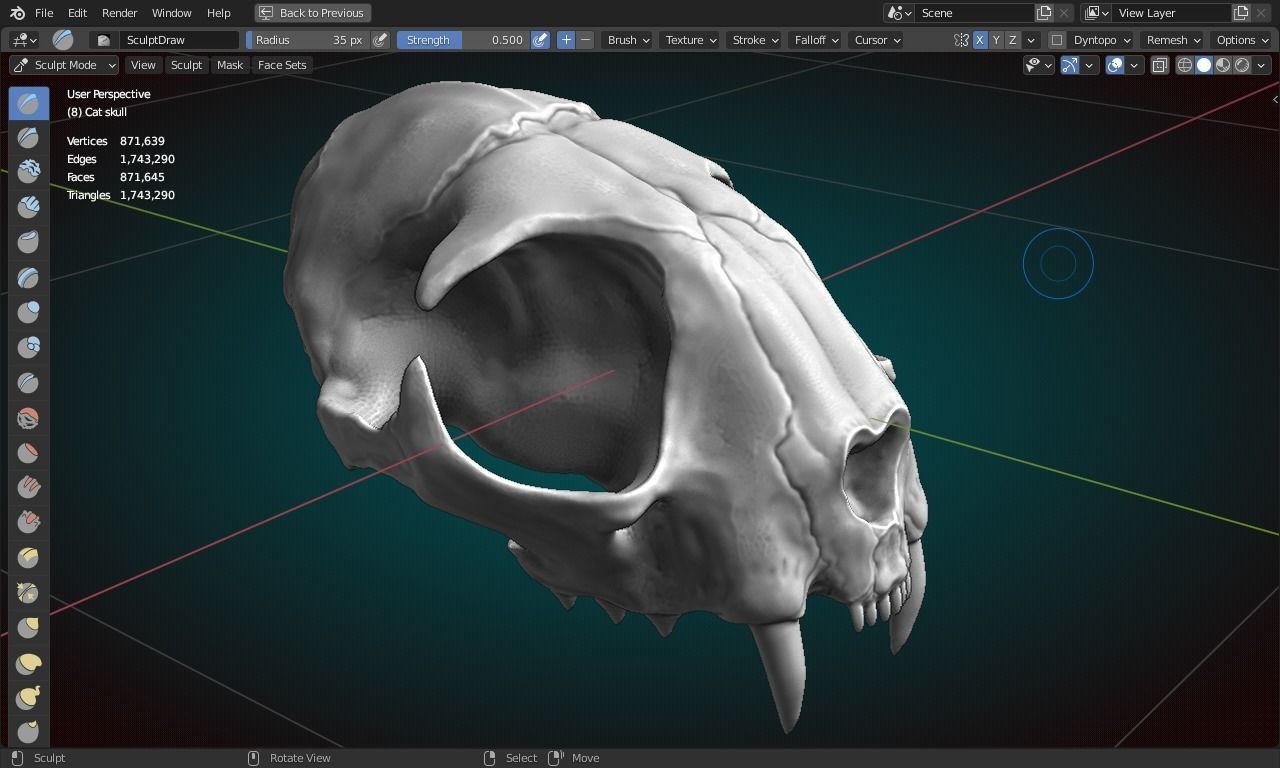Screen dimensions: 1280x768
Task: Select the Clay Strips brush
Action: click(28, 207)
